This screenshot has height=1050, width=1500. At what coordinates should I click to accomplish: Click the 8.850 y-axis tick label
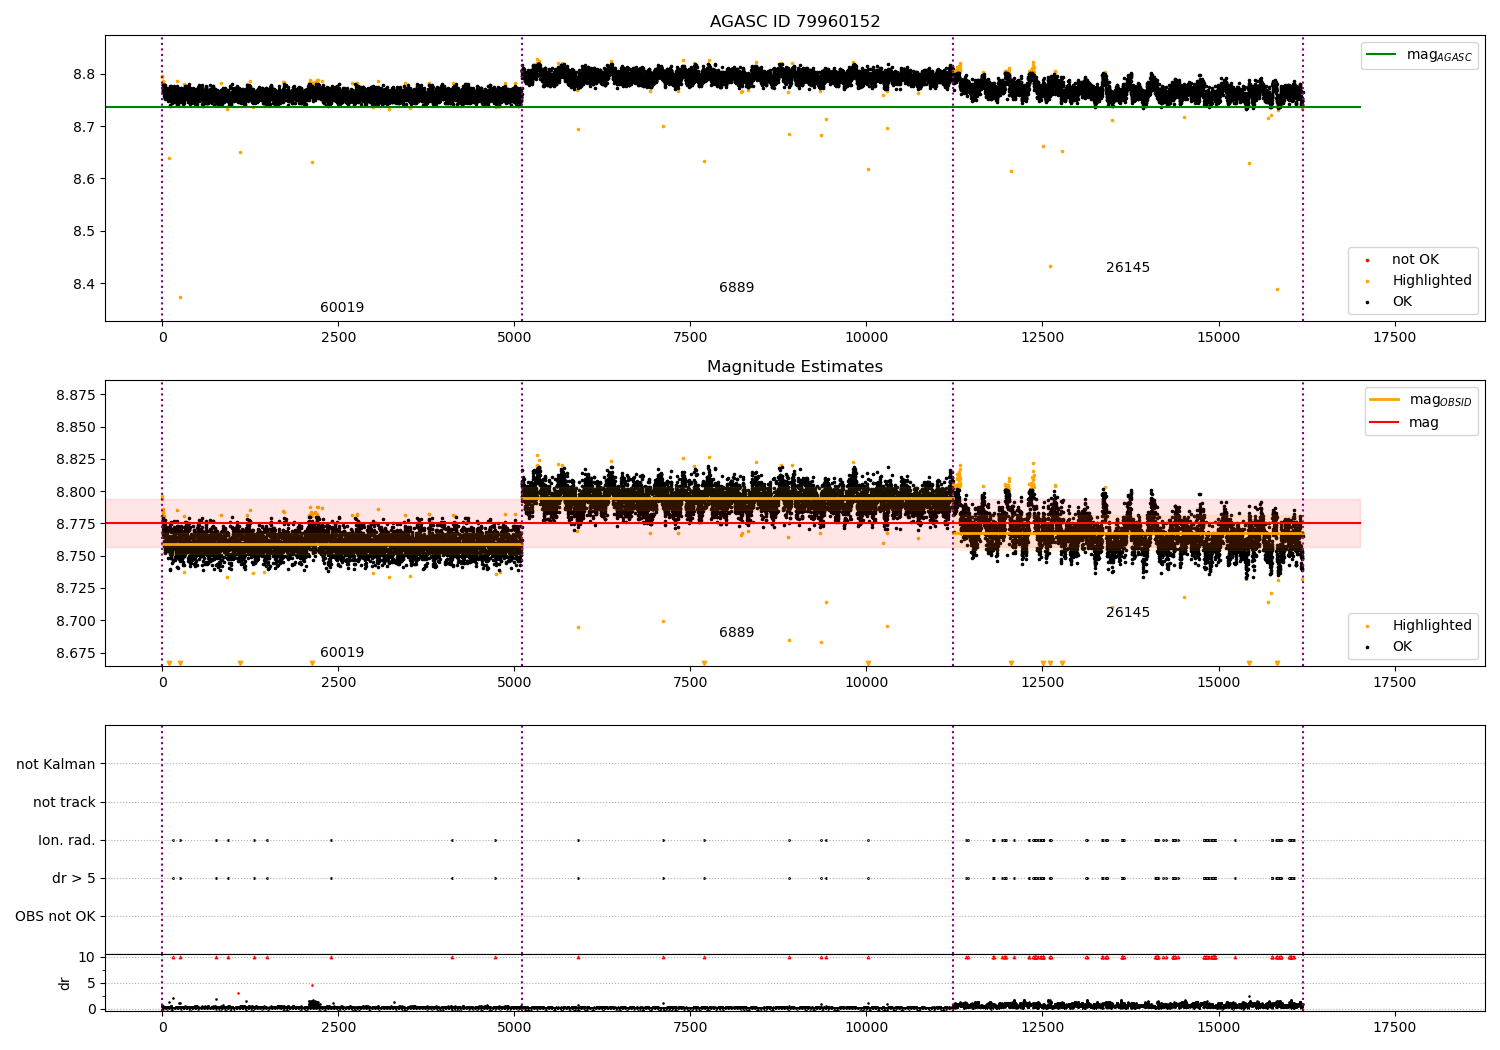click(x=76, y=428)
